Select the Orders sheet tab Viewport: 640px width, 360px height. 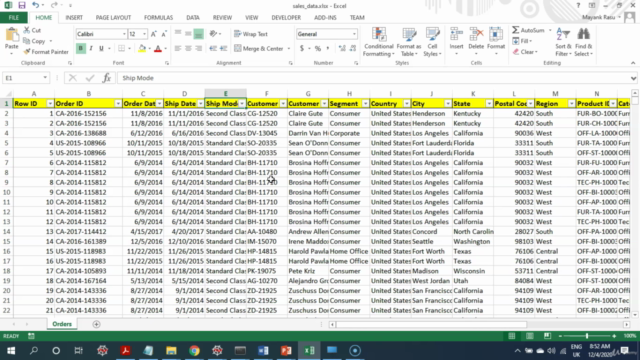(x=62, y=324)
